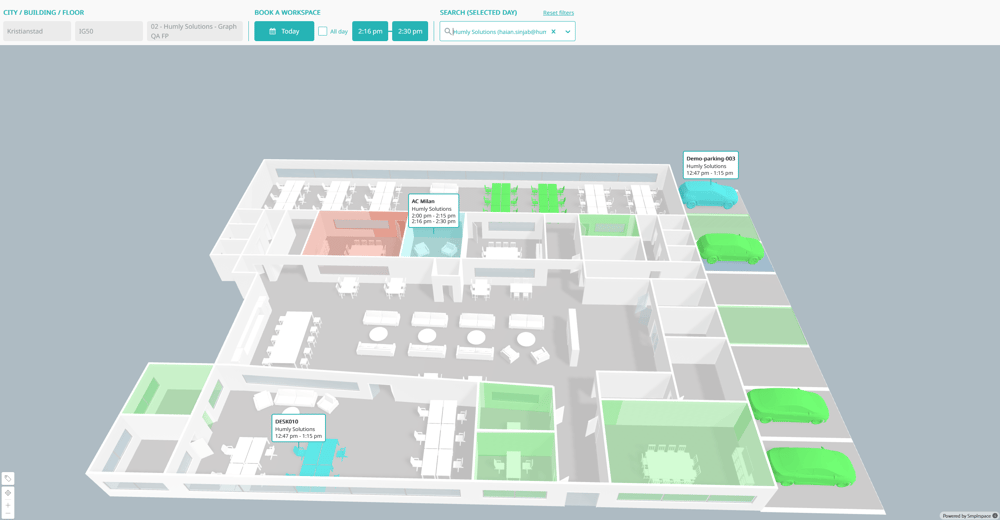Click the Reset filters link
This screenshot has height=520, width=1000.
(559, 13)
